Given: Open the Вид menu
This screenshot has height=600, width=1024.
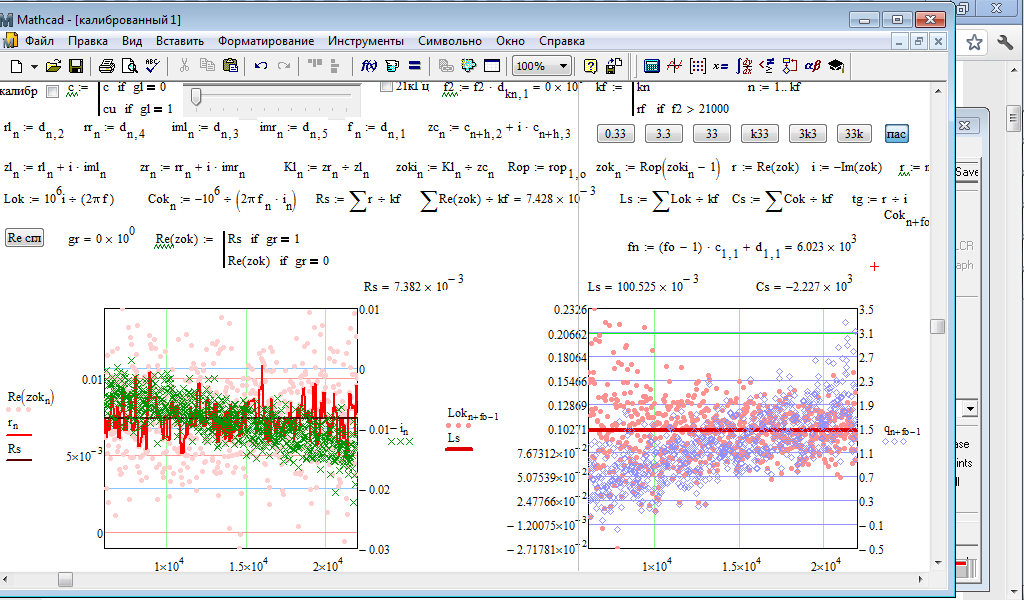Looking at the screenshot, I should (x=132, y=41).
